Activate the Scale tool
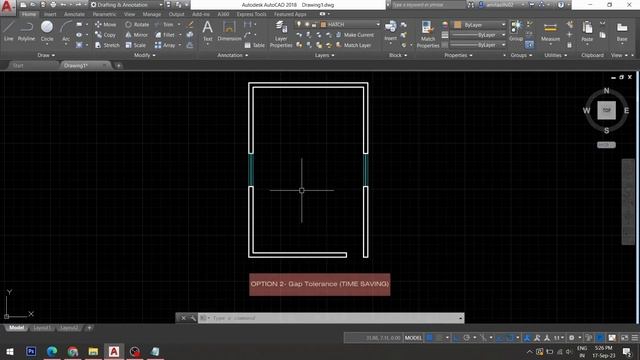Screen dimensions: 640x360 coord(136,45)
